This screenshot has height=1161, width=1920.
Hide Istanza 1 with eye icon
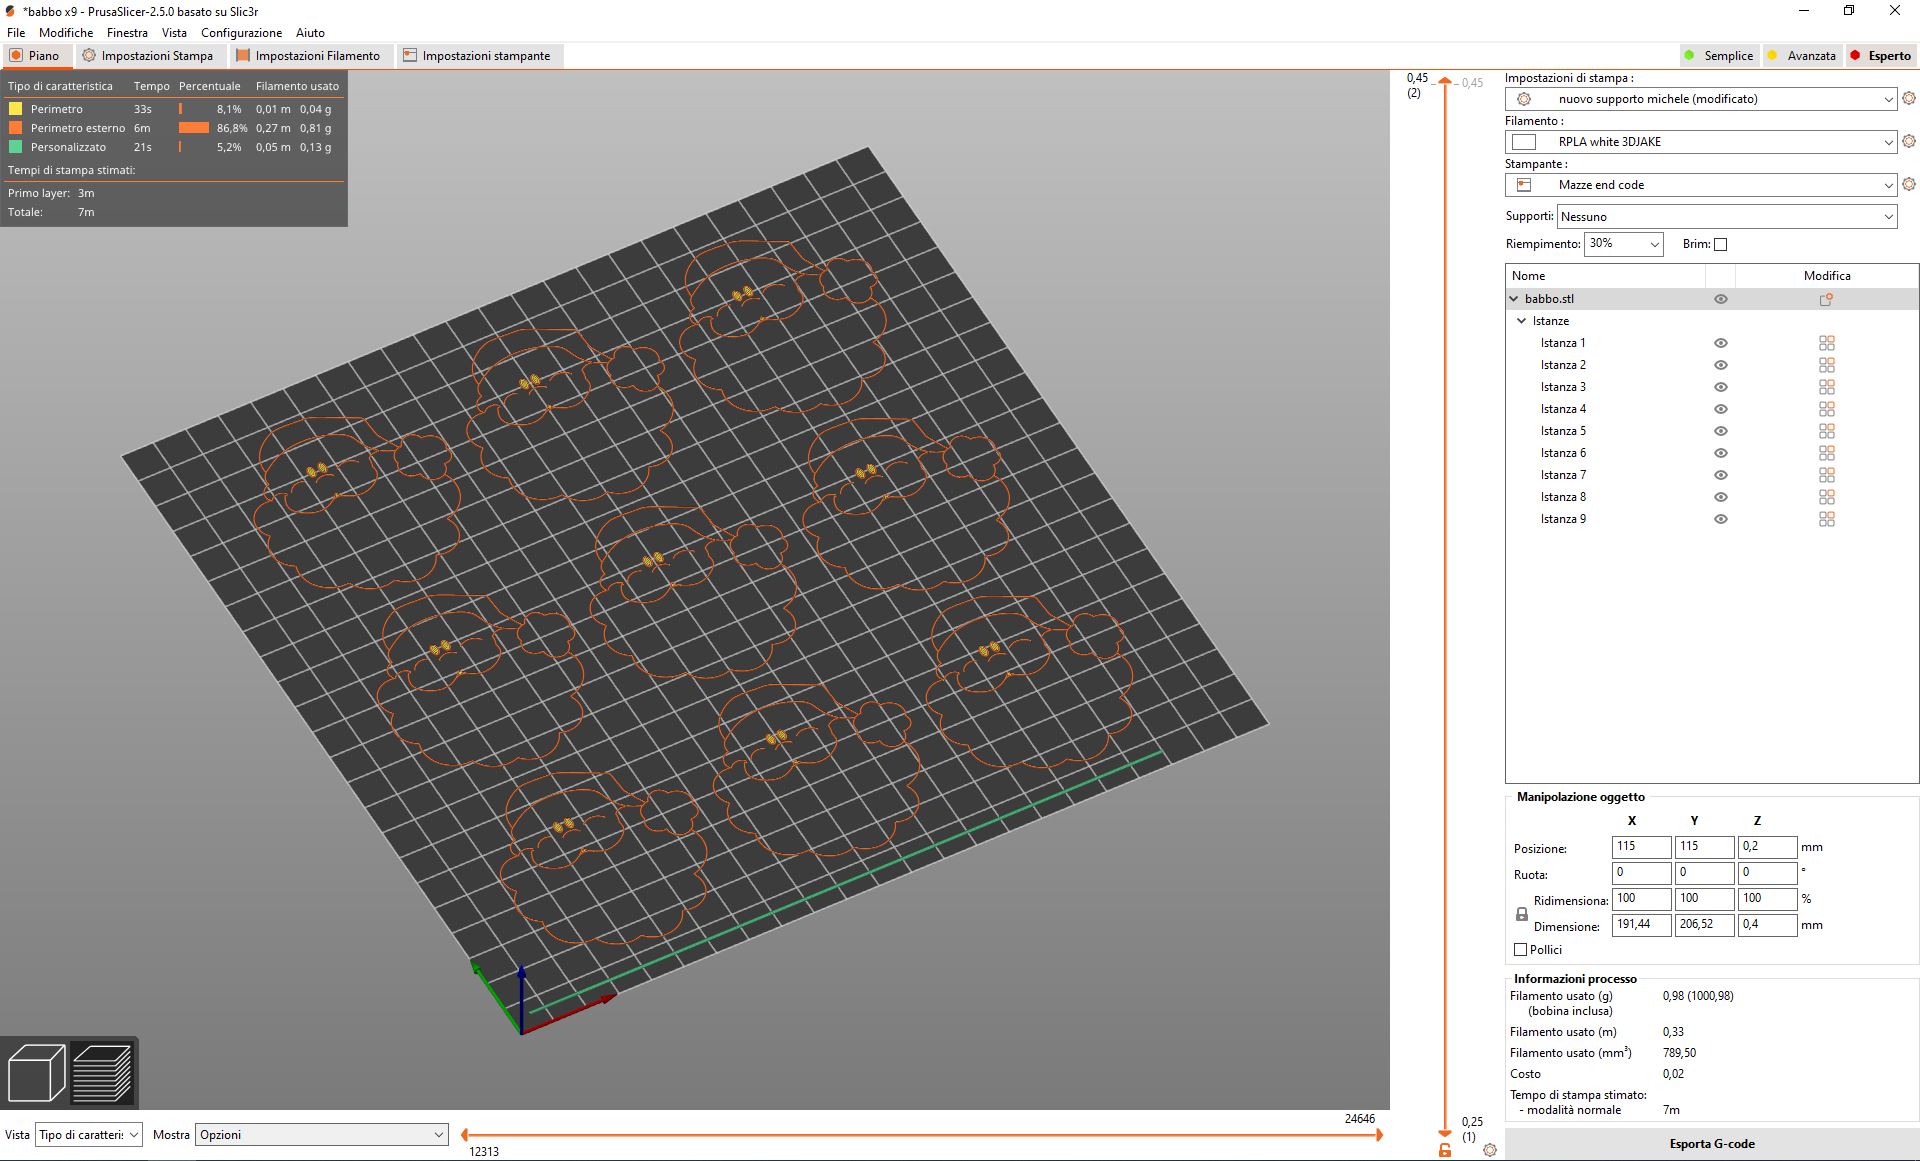(1720, 343)
